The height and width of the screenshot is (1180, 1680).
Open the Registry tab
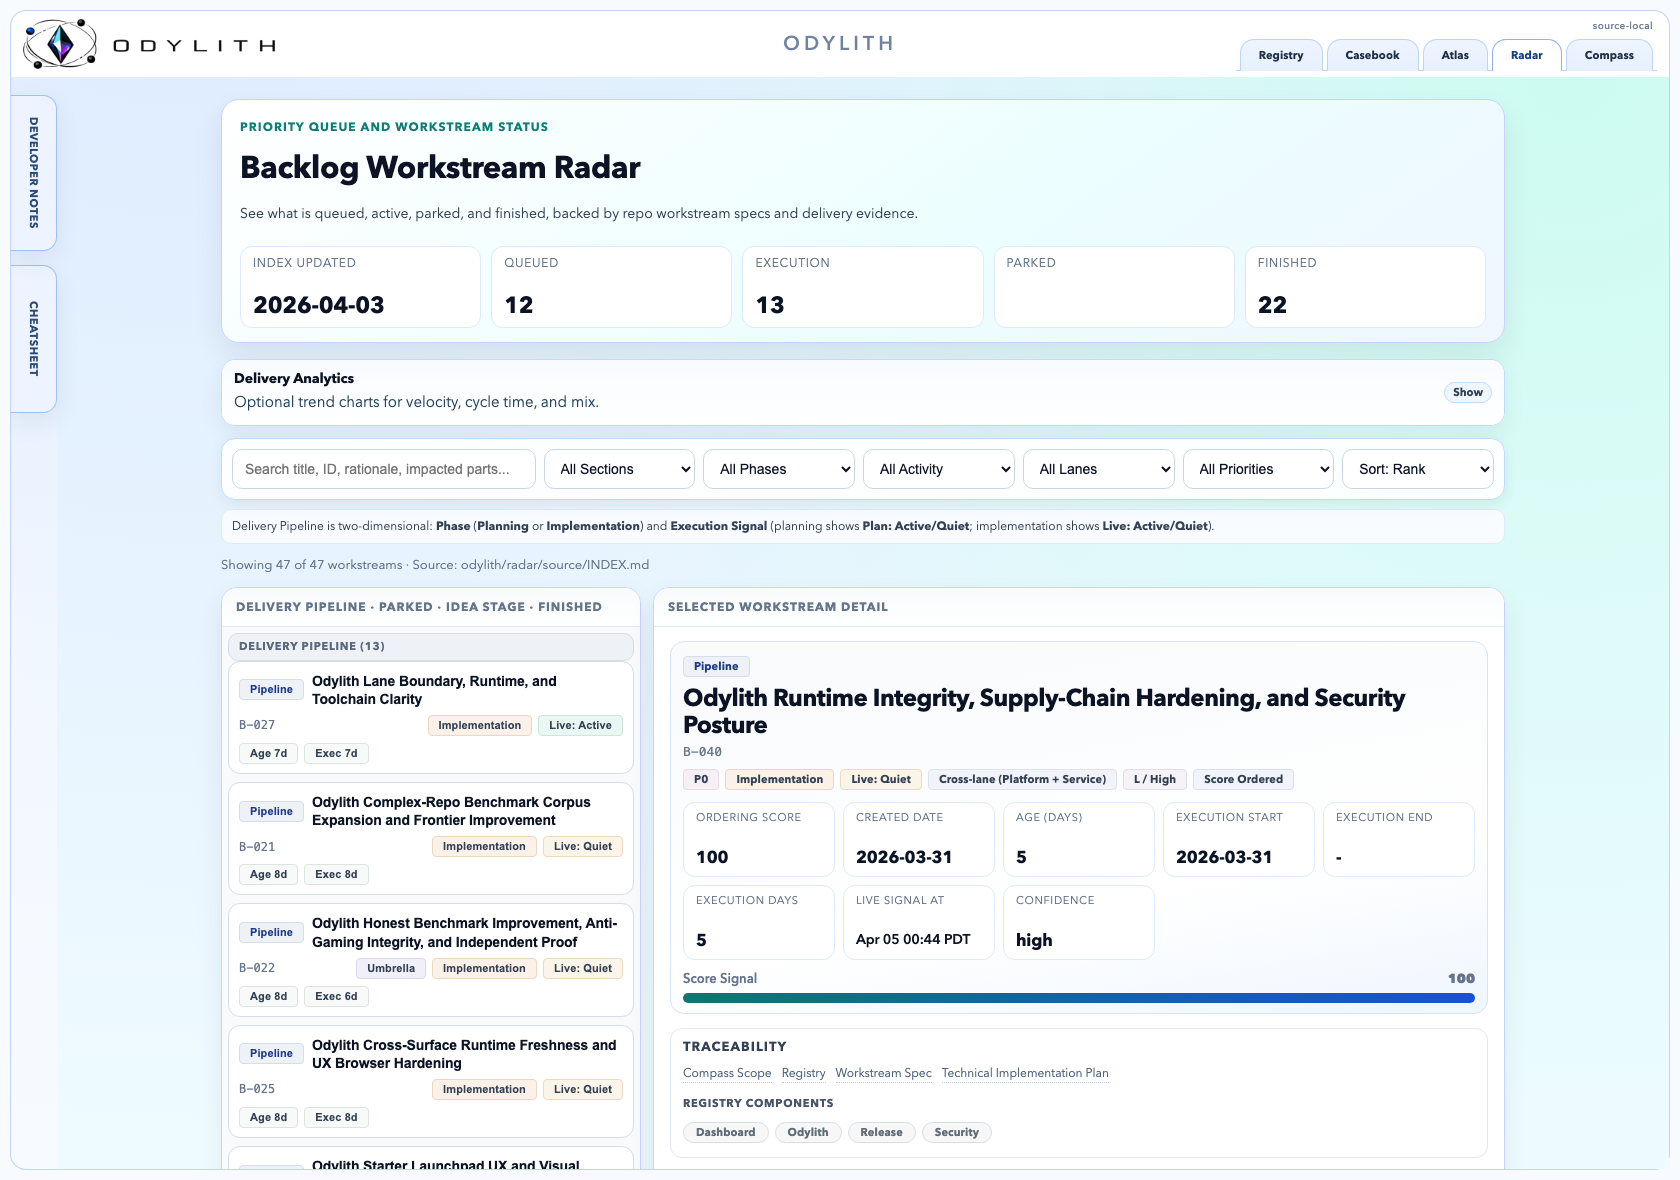1281,55
